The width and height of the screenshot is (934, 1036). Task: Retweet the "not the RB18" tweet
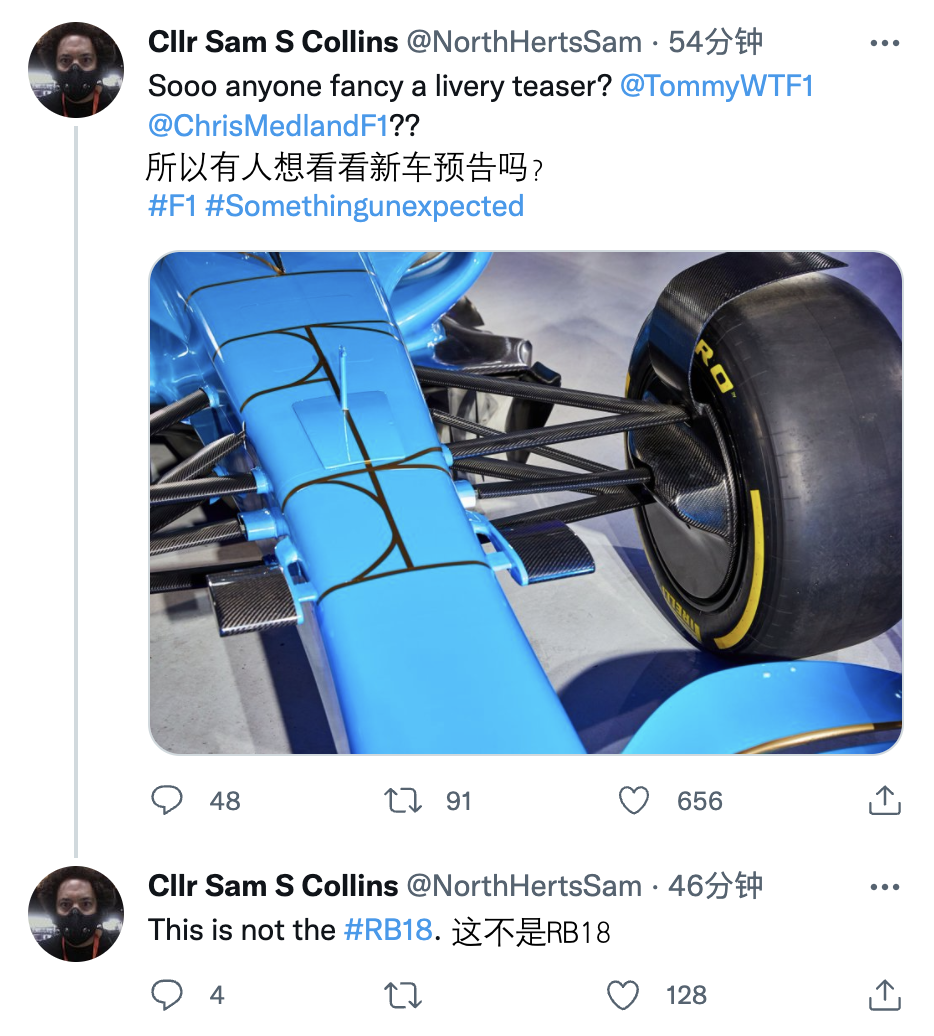pos(402,995)
